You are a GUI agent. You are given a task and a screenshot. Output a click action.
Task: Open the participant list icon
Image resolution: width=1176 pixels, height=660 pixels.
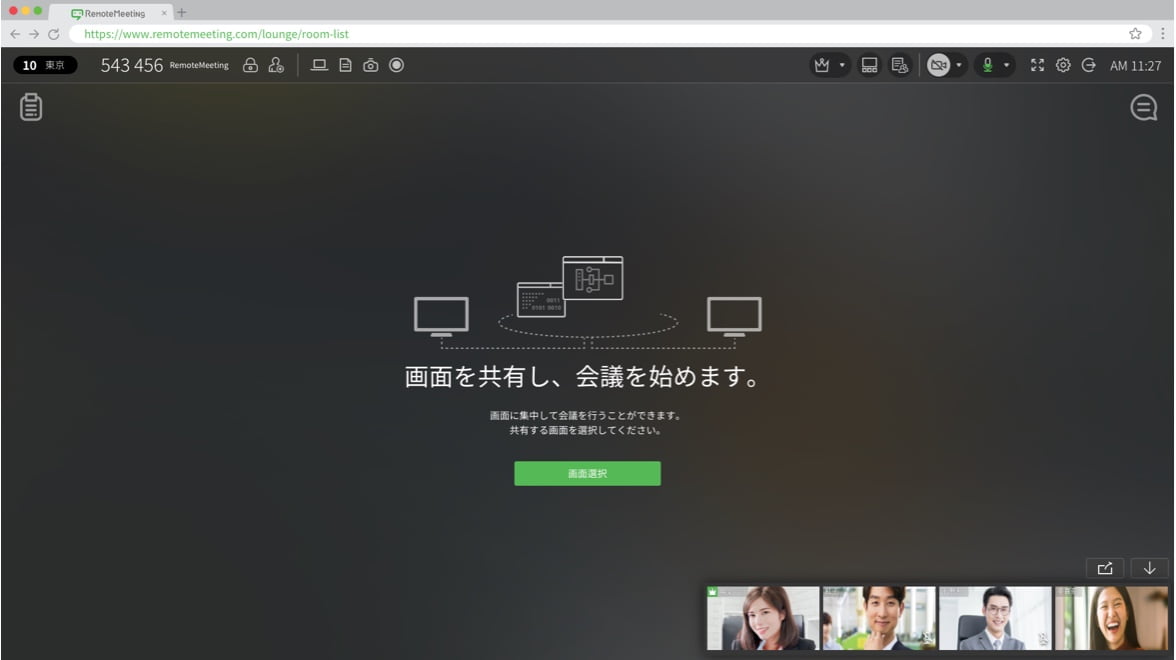pyautogui.click(x=899, y=65)
